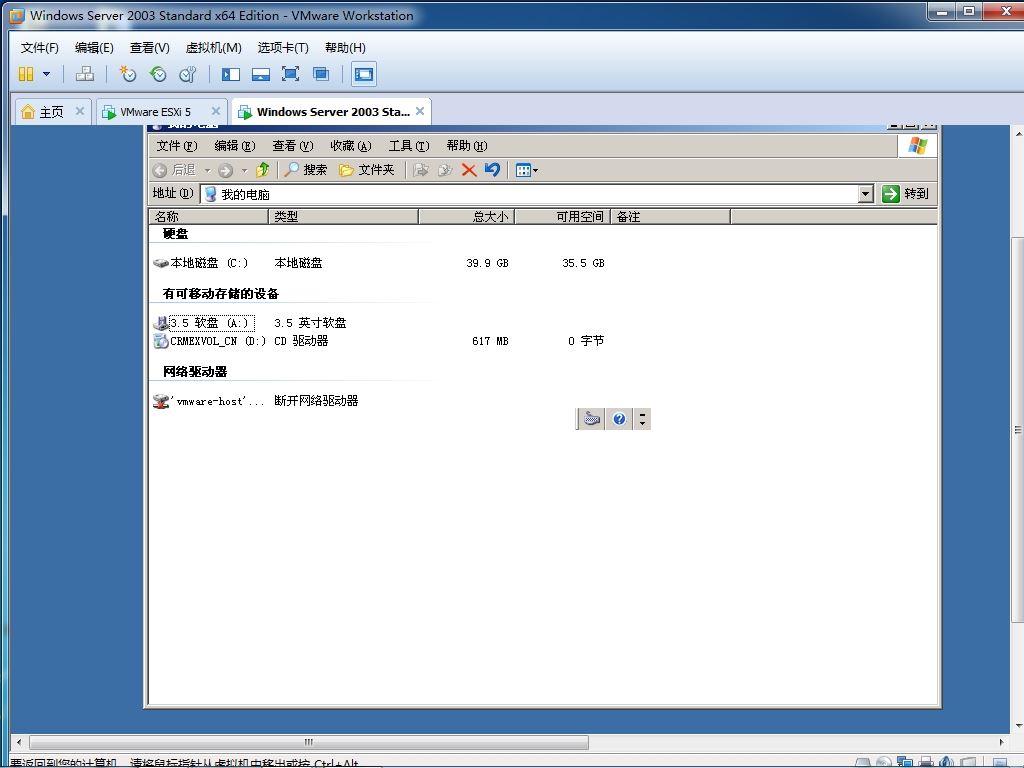Click the language bar keyboard icon
Viewport: 1024px width, 768px height.
click(592, 419)
